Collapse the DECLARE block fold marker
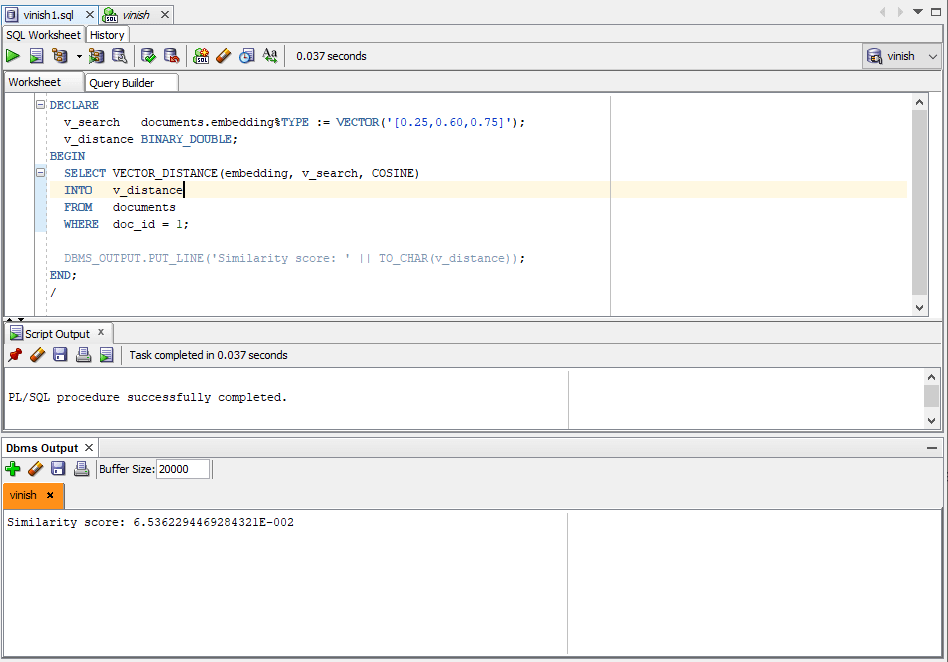948x662 pixels. click(x=41, y=105)
